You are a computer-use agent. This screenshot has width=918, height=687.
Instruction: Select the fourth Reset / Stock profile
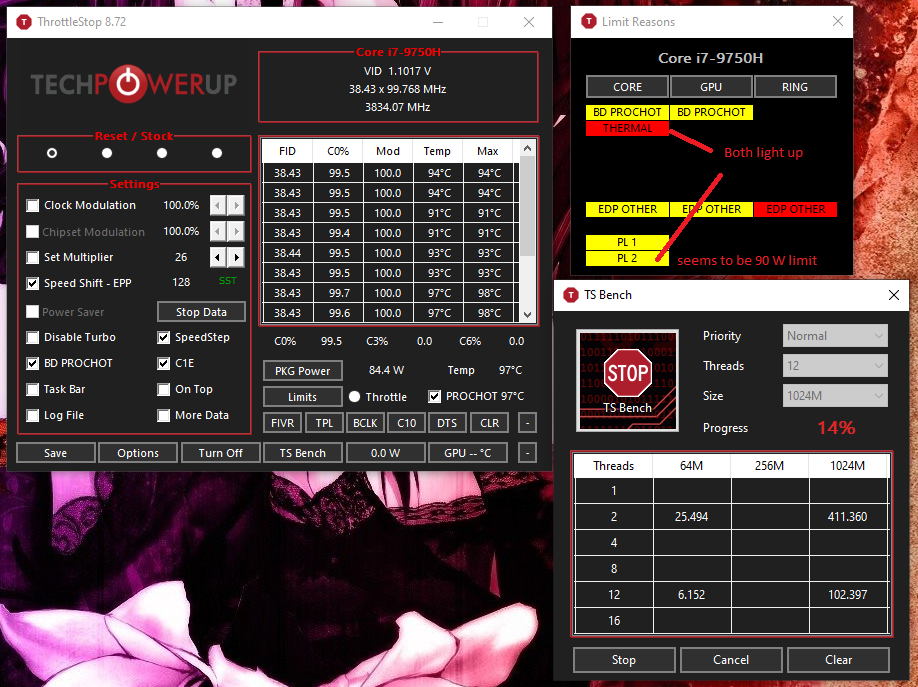tap(217, 153)
